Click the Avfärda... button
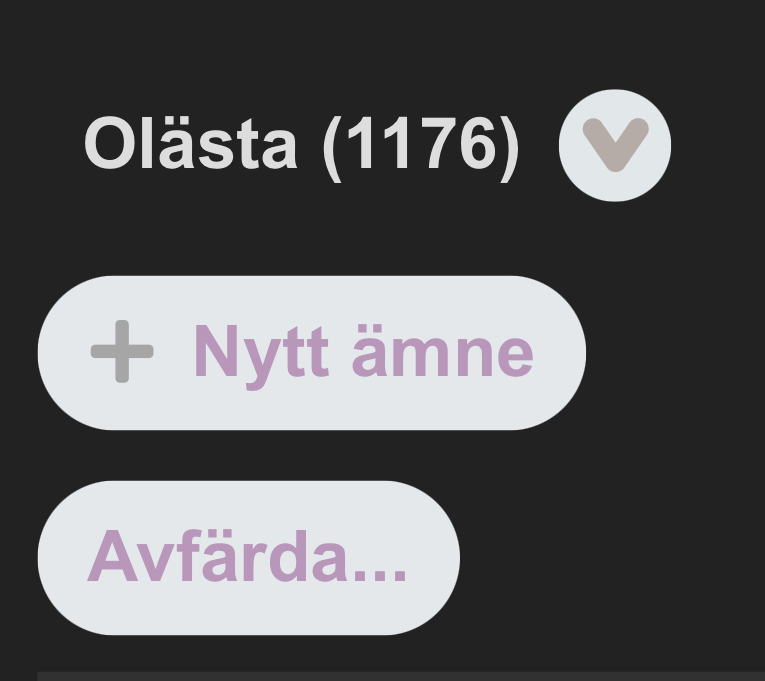Viewport: 765px width, 681px height. (248, 558)
